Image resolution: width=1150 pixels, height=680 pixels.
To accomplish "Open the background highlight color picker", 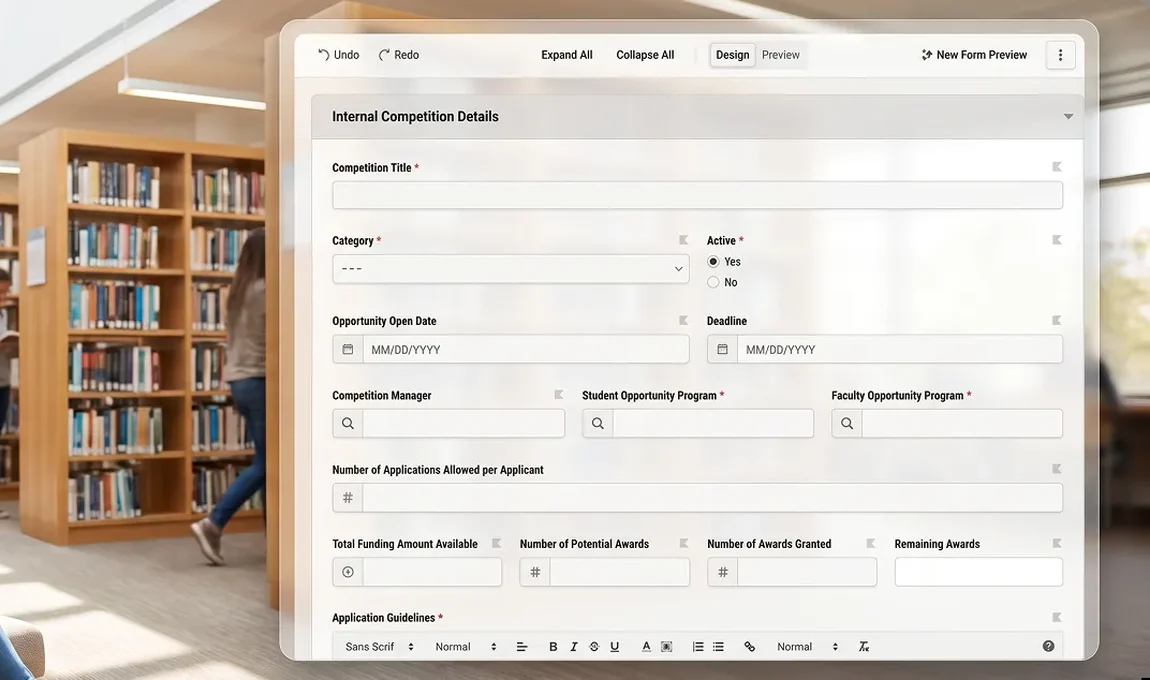I will click(666, 646).
